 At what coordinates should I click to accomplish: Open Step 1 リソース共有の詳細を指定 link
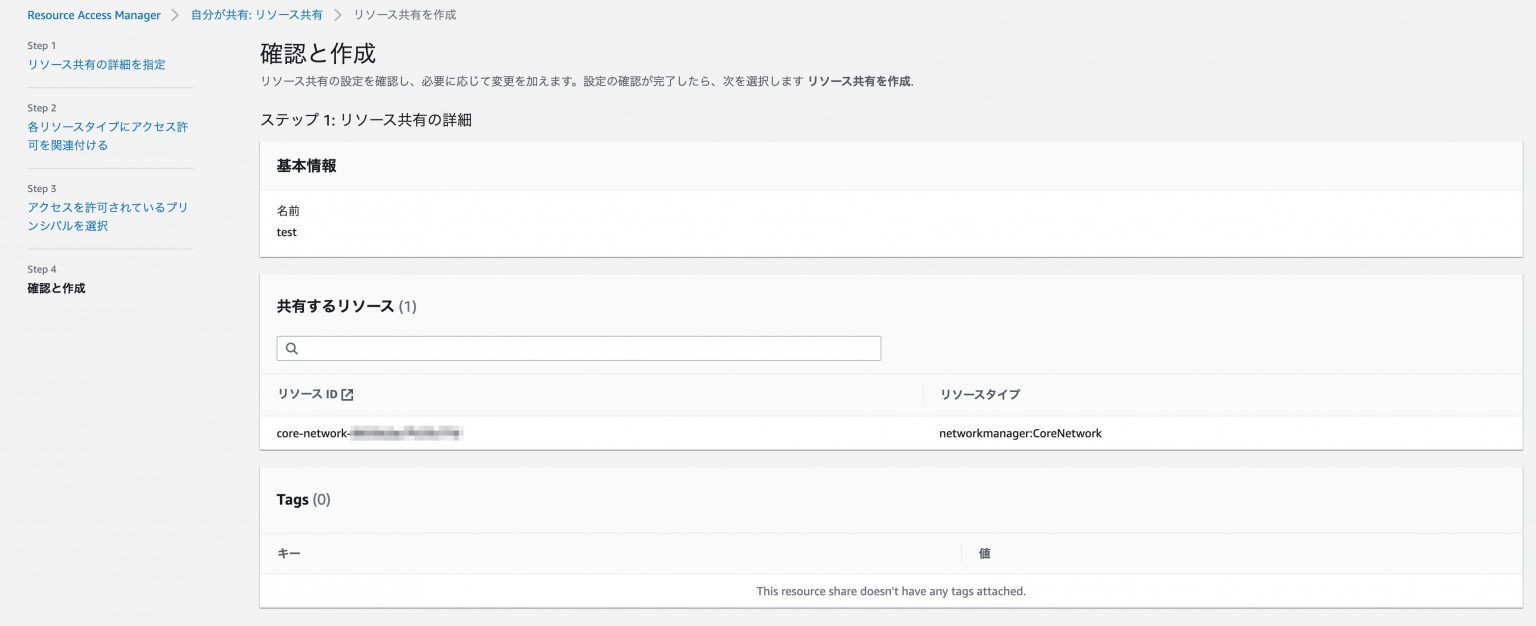point(96,64)
